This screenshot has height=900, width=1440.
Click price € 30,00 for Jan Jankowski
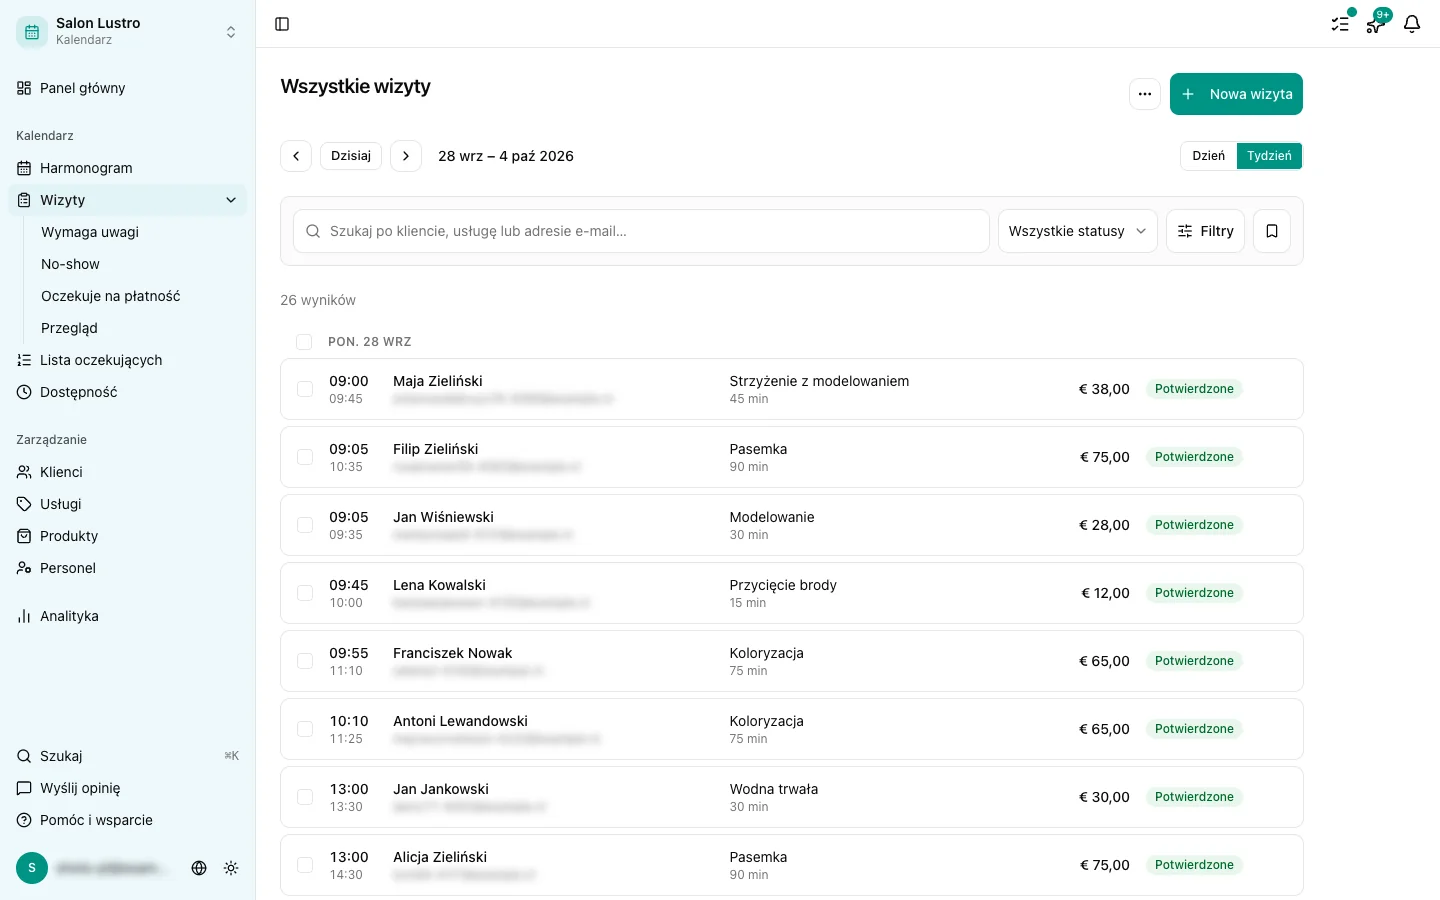click(1104, 797)
